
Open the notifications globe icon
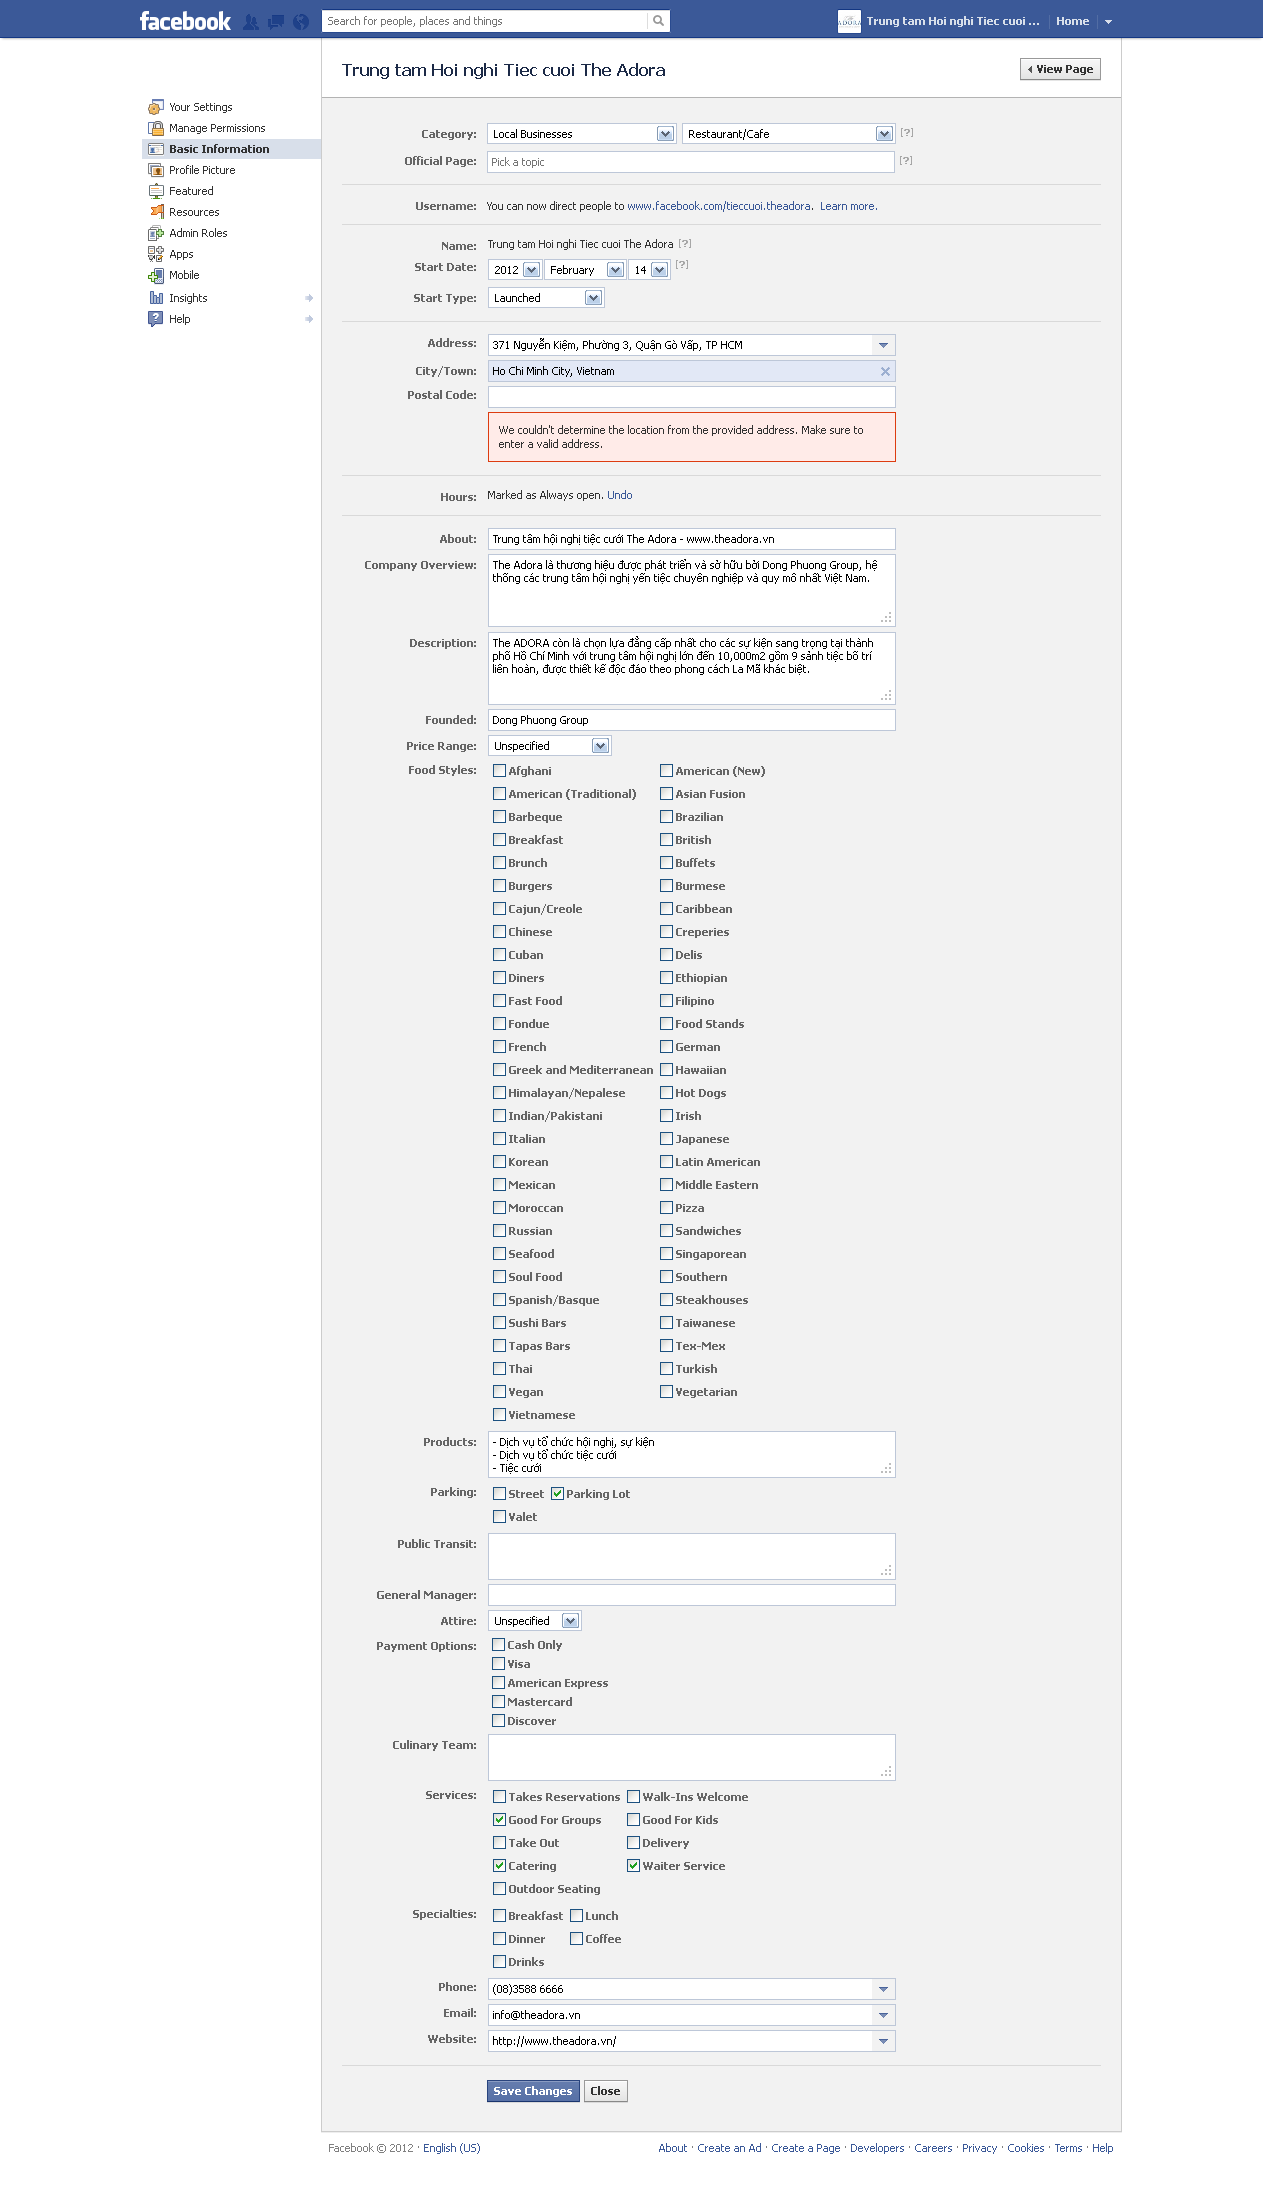pyautogui.click(x=300, y=21)
